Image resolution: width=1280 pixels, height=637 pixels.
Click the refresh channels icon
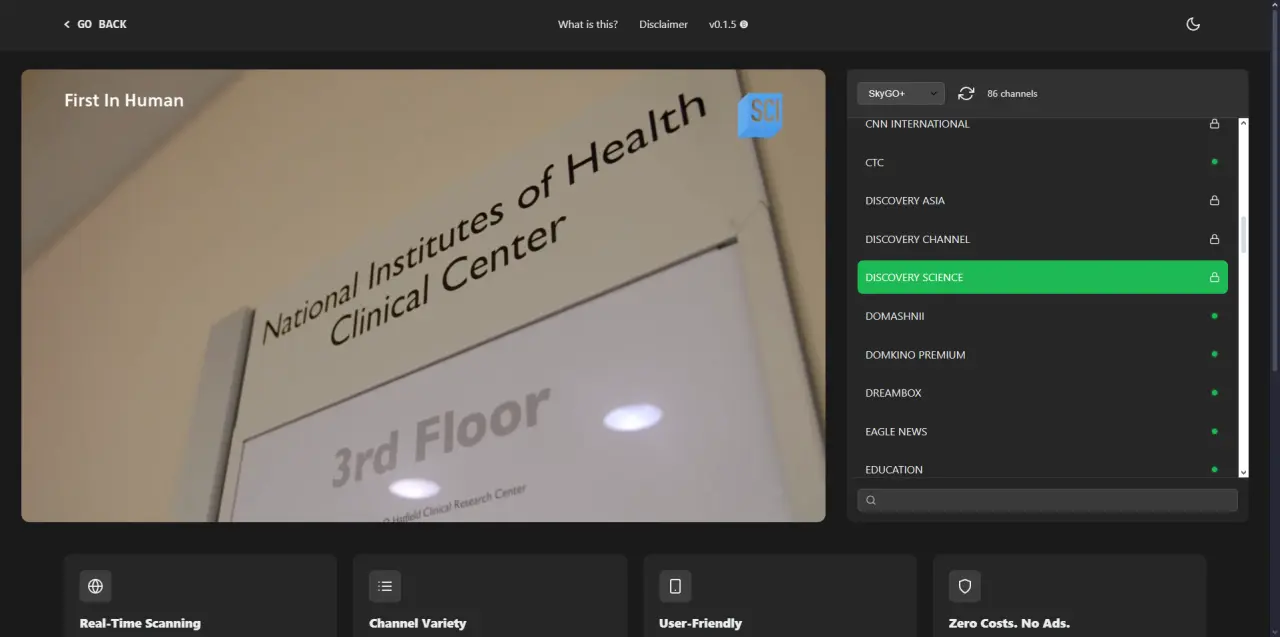coord(966,93)
